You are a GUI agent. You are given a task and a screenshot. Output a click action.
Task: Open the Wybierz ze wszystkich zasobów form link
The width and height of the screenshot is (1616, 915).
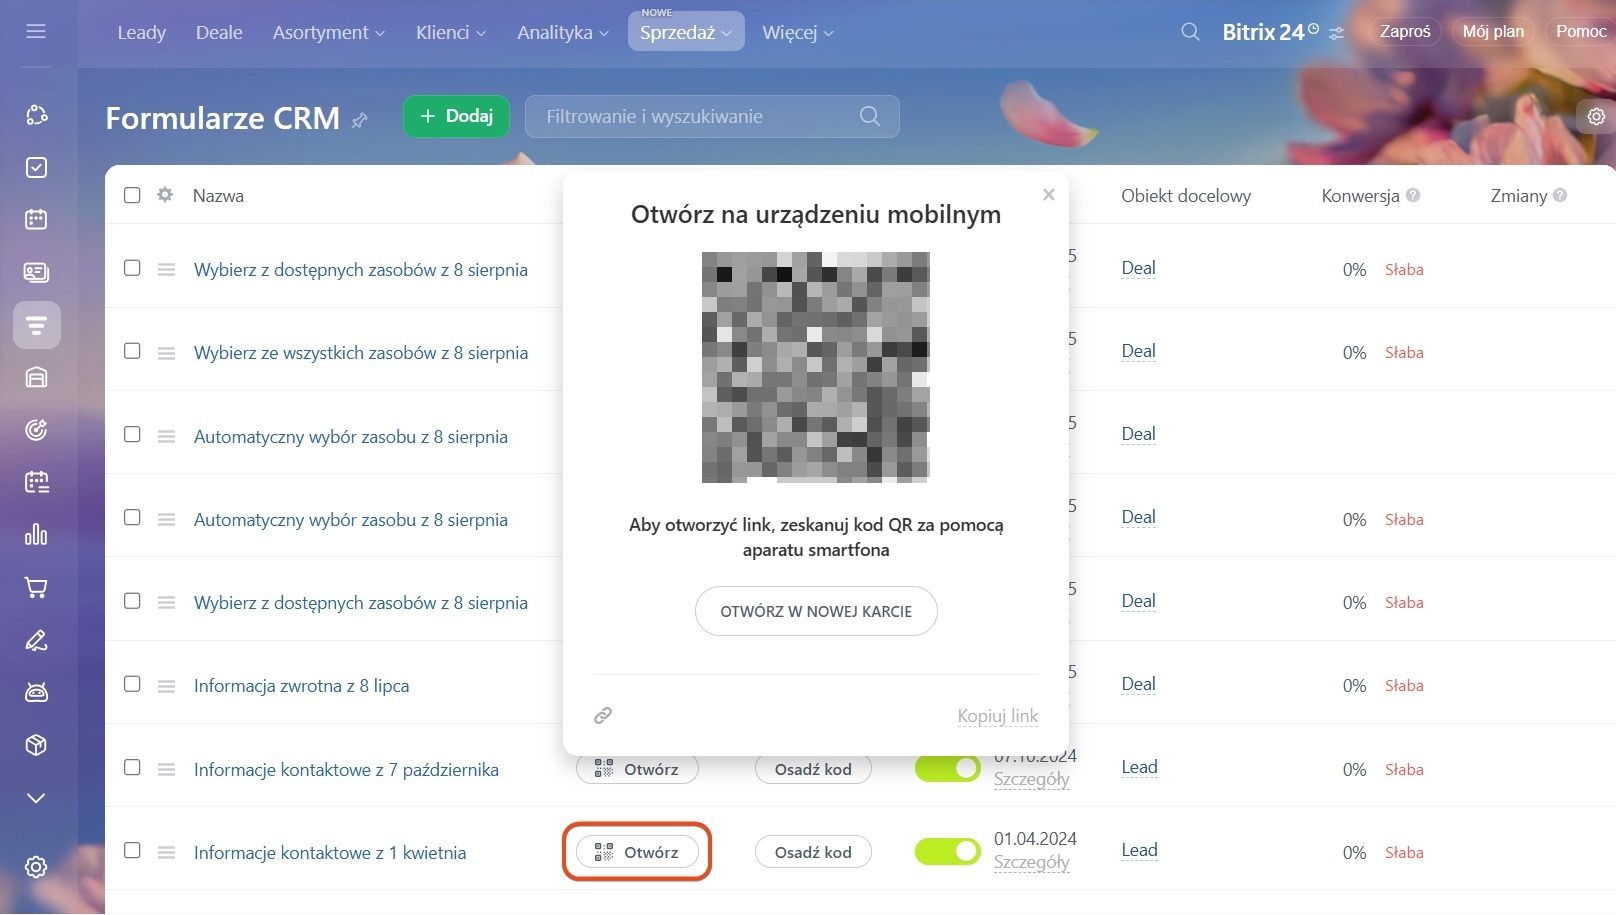click(x=361, y=353)
